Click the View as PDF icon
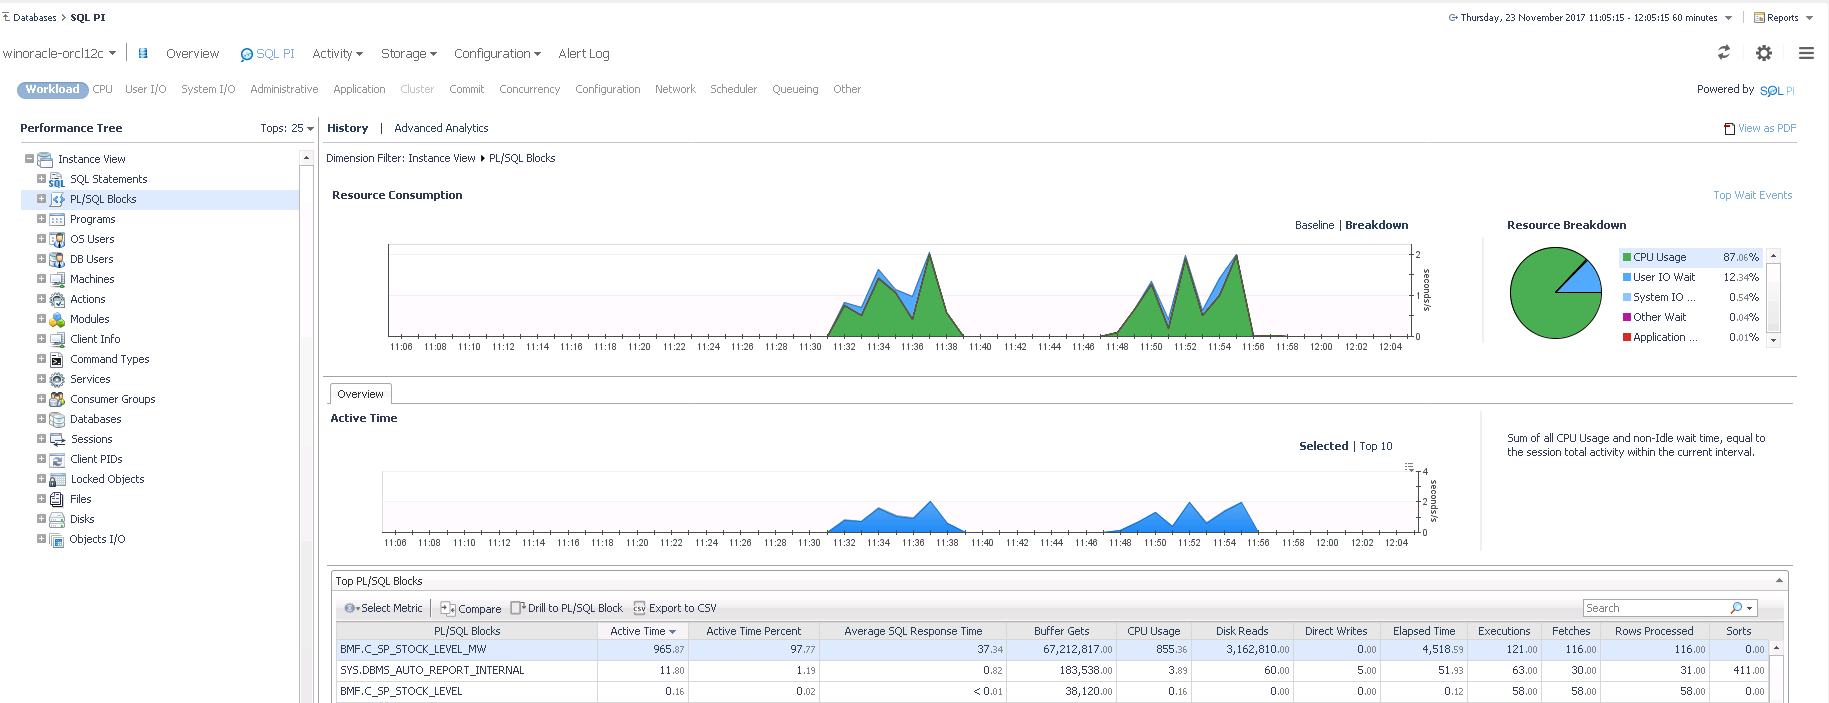This screenshot has width=1829, height=703. pyautogui.click(x=1729, y=128)
